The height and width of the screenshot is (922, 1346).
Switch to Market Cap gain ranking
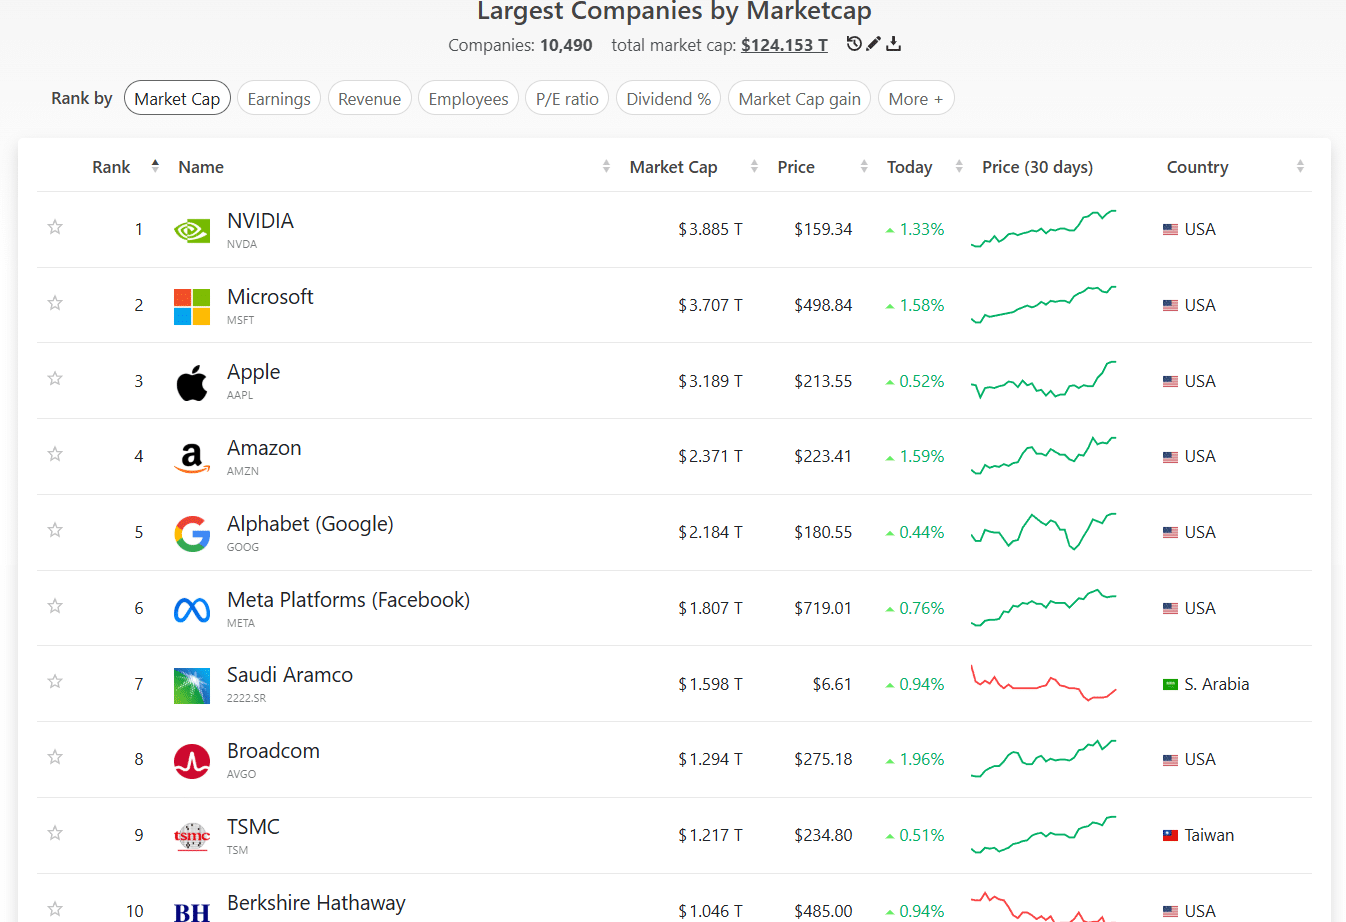pos(800,98)
